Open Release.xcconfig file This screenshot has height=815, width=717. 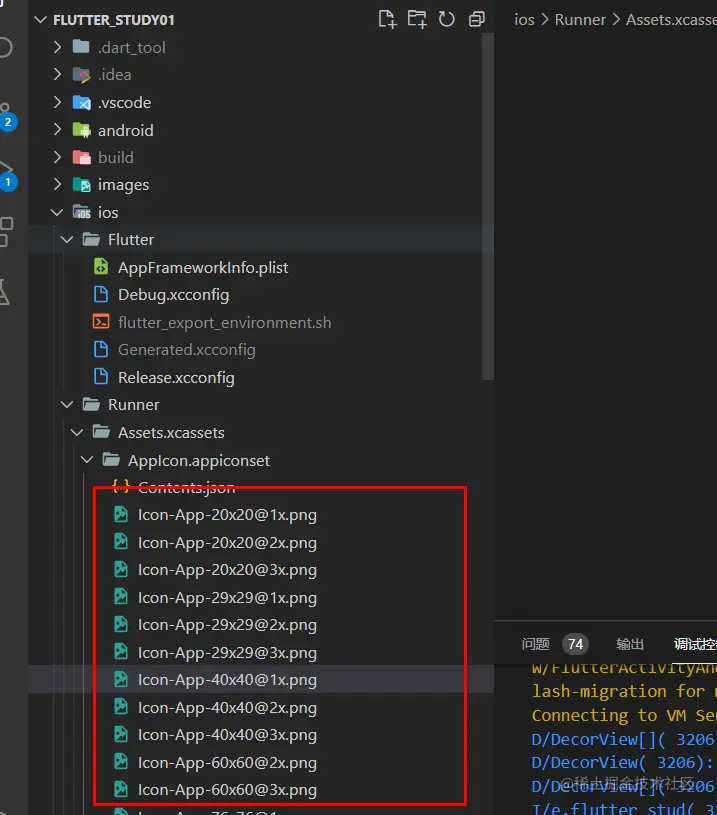point(176,377)
